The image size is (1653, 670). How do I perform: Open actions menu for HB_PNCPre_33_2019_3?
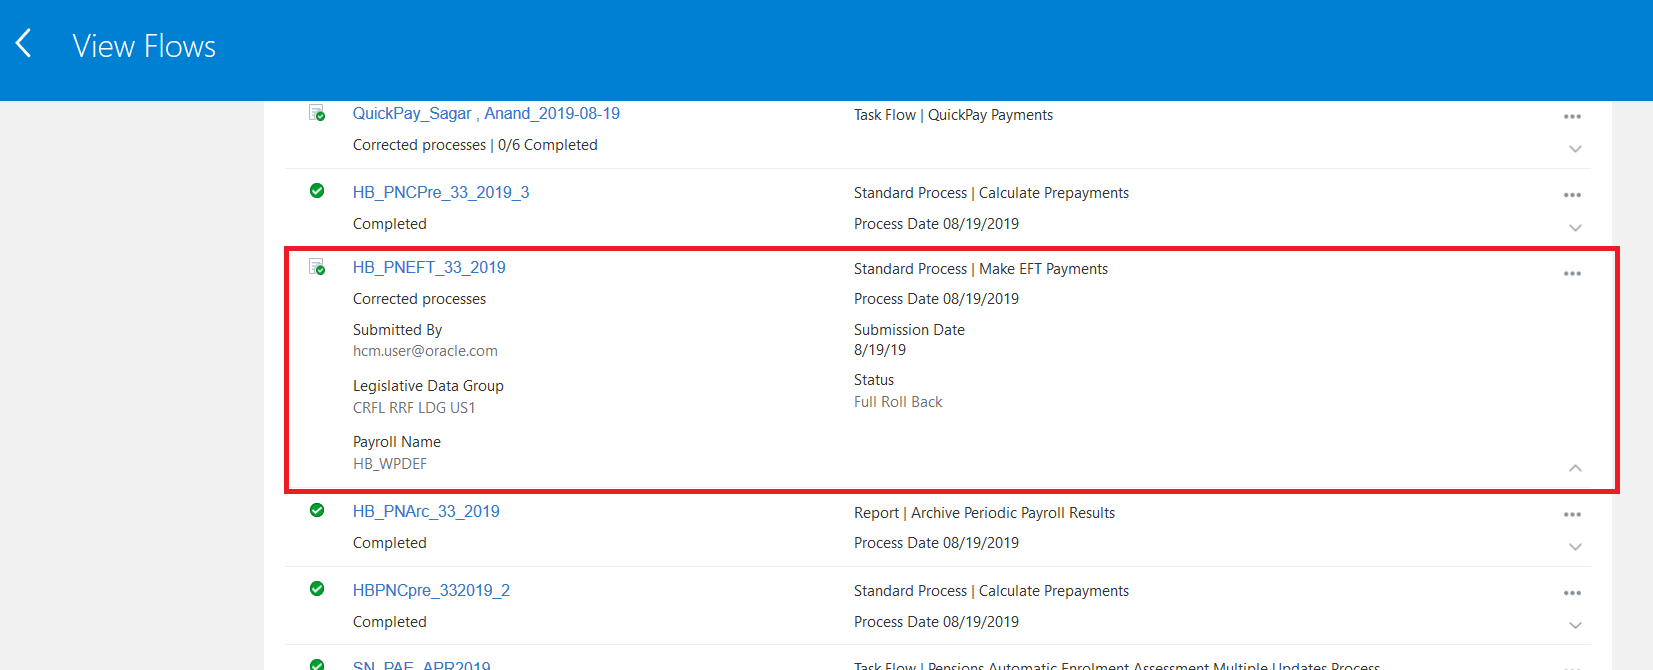pyautogui.click(x=1572, y=195)
